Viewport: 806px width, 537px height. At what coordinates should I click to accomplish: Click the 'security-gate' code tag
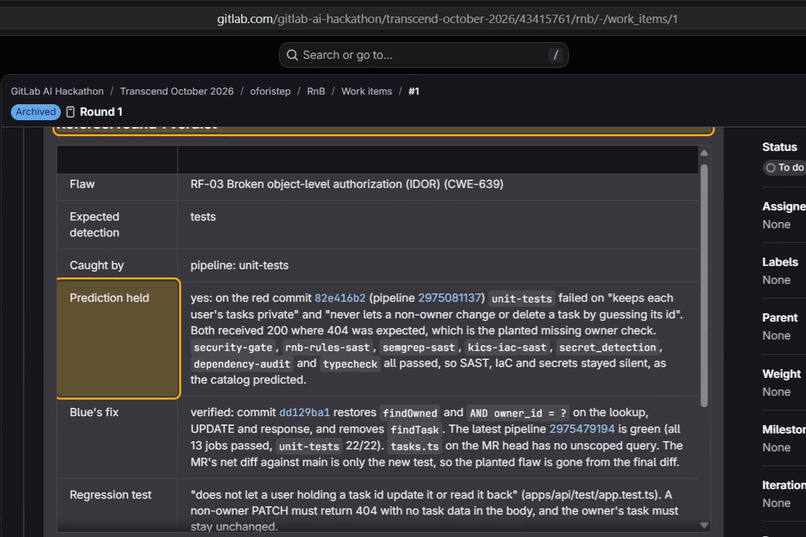(233, 347)
